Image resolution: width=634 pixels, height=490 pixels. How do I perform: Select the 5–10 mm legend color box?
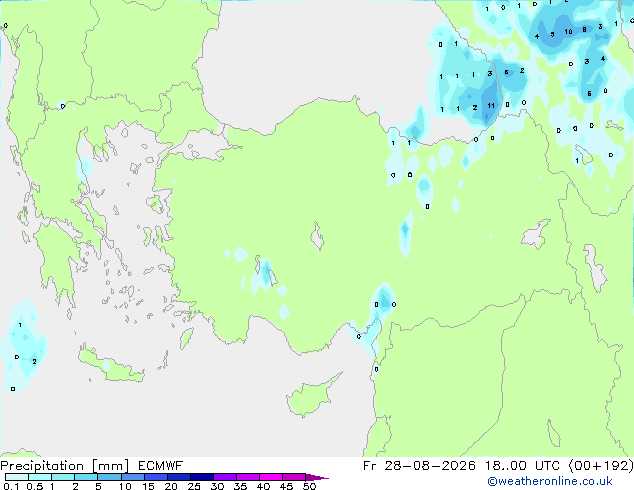pyautogui.click(x=109, y=477)
